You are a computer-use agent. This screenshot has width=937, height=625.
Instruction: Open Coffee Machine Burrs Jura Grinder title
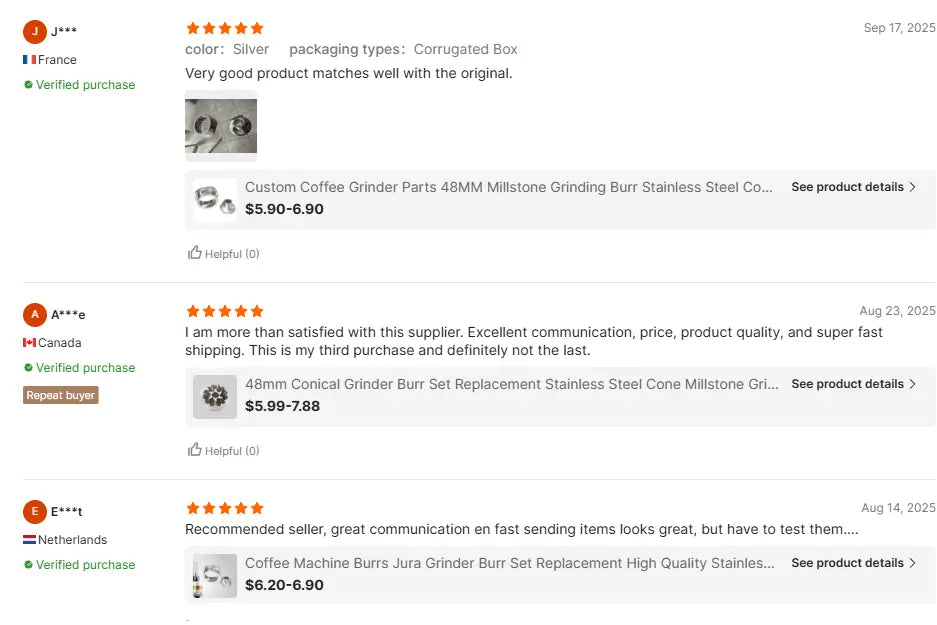pyautogui.click(x=509, y=563)
